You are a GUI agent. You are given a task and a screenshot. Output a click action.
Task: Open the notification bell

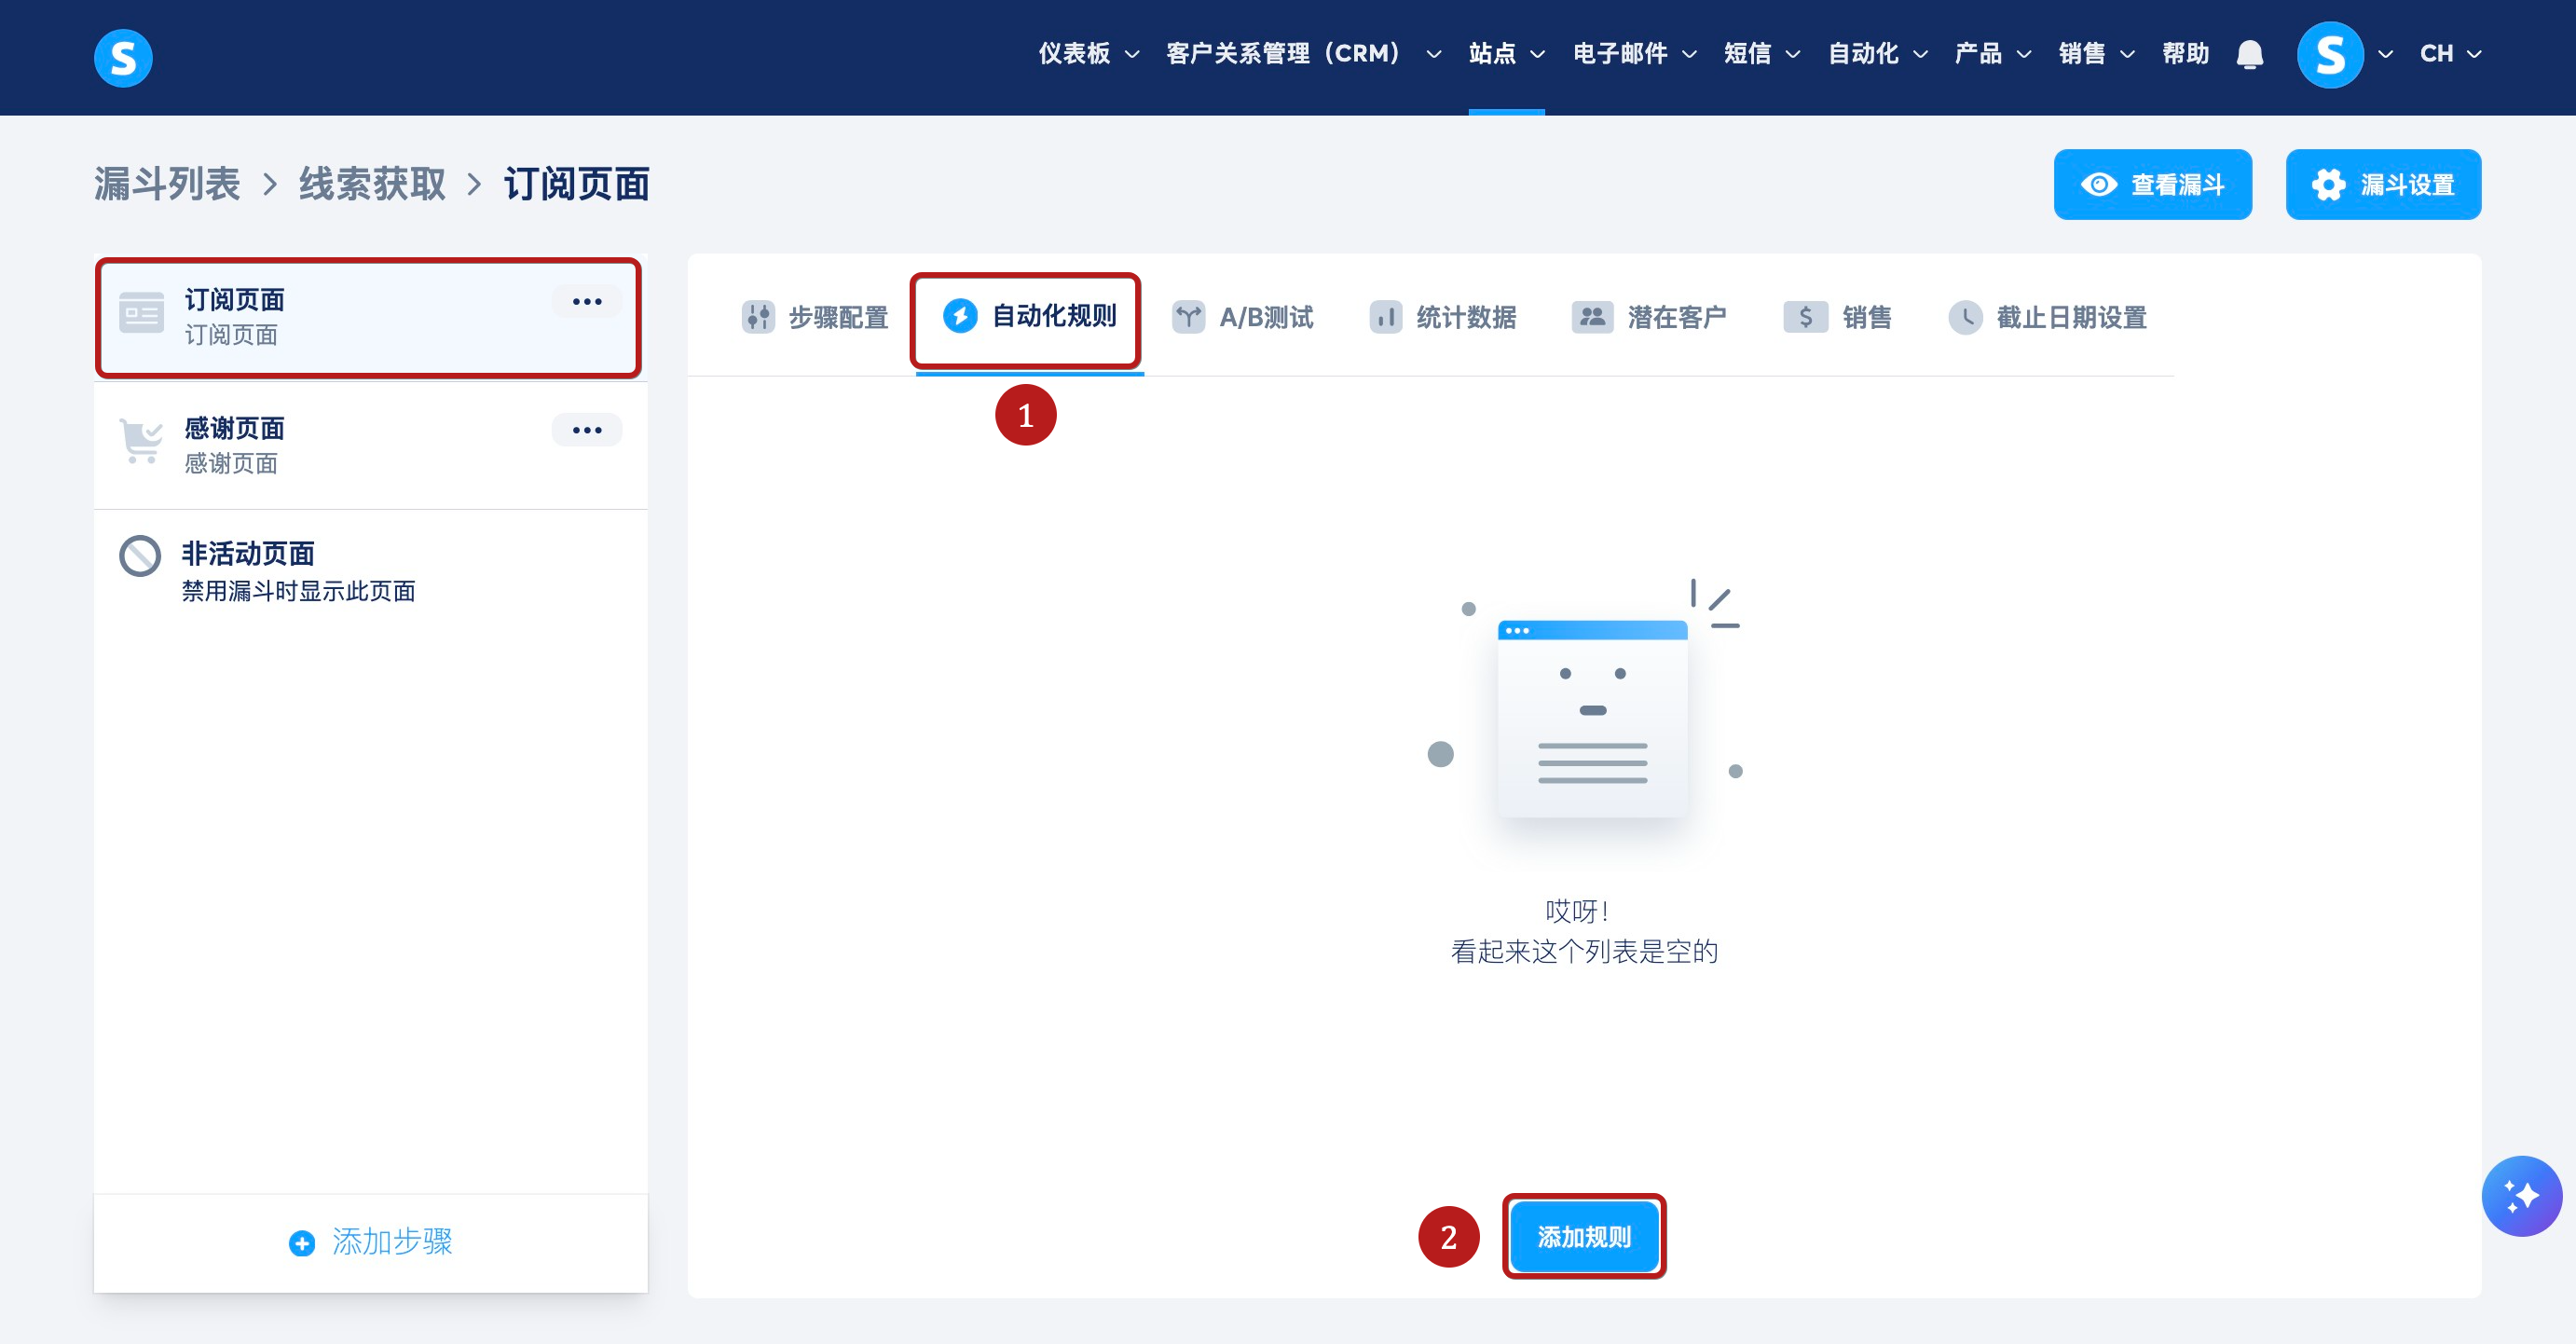click(2249, 54)
